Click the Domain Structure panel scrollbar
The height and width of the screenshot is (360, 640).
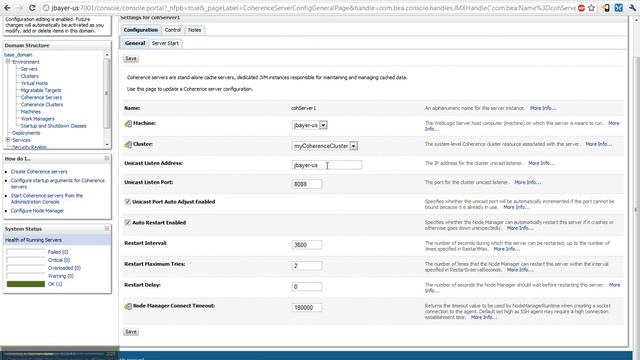[x=107, y=100]
